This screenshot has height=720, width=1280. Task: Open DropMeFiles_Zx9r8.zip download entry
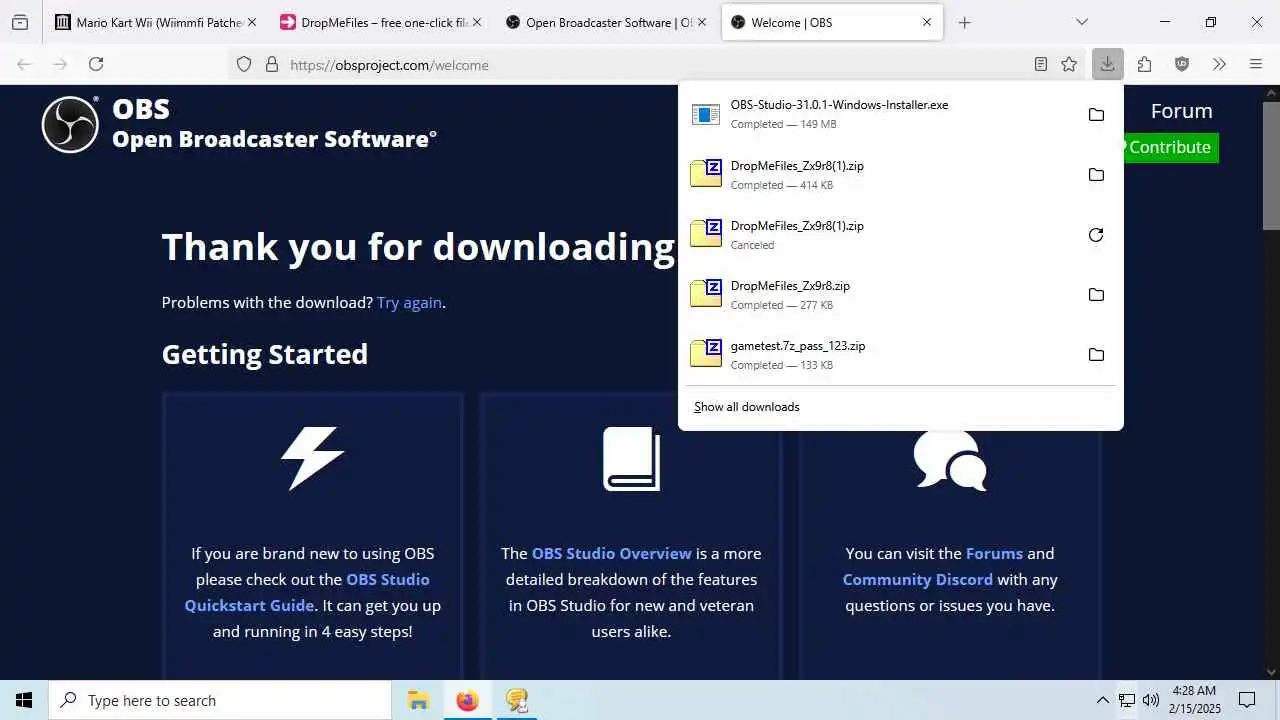[883, 294]
